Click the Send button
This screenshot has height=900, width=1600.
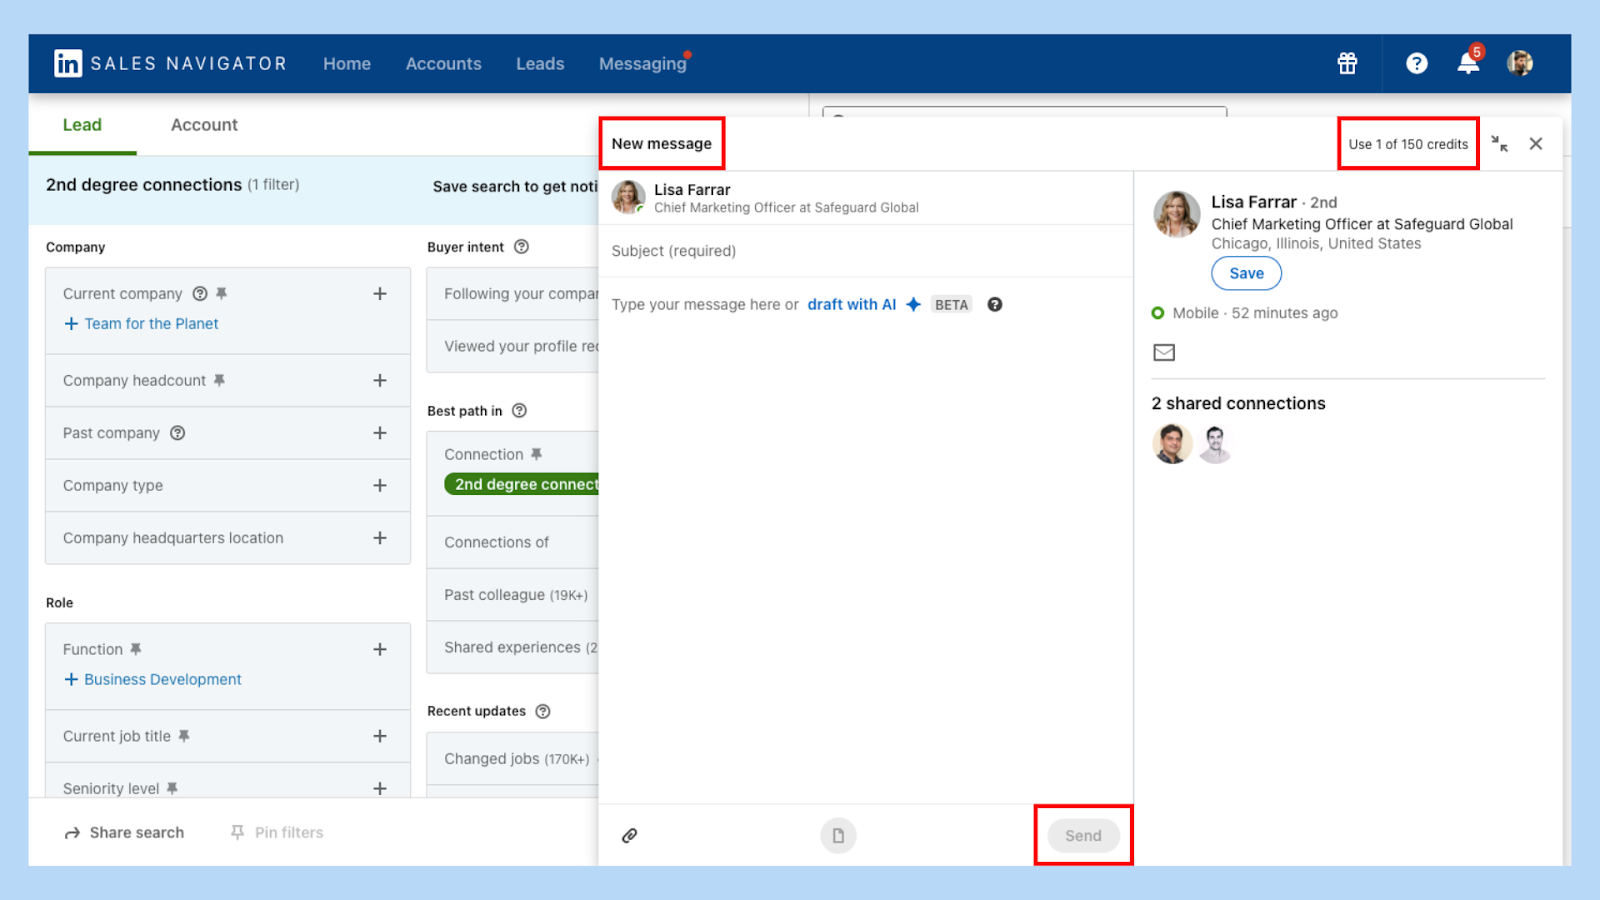click(1083, 835)
